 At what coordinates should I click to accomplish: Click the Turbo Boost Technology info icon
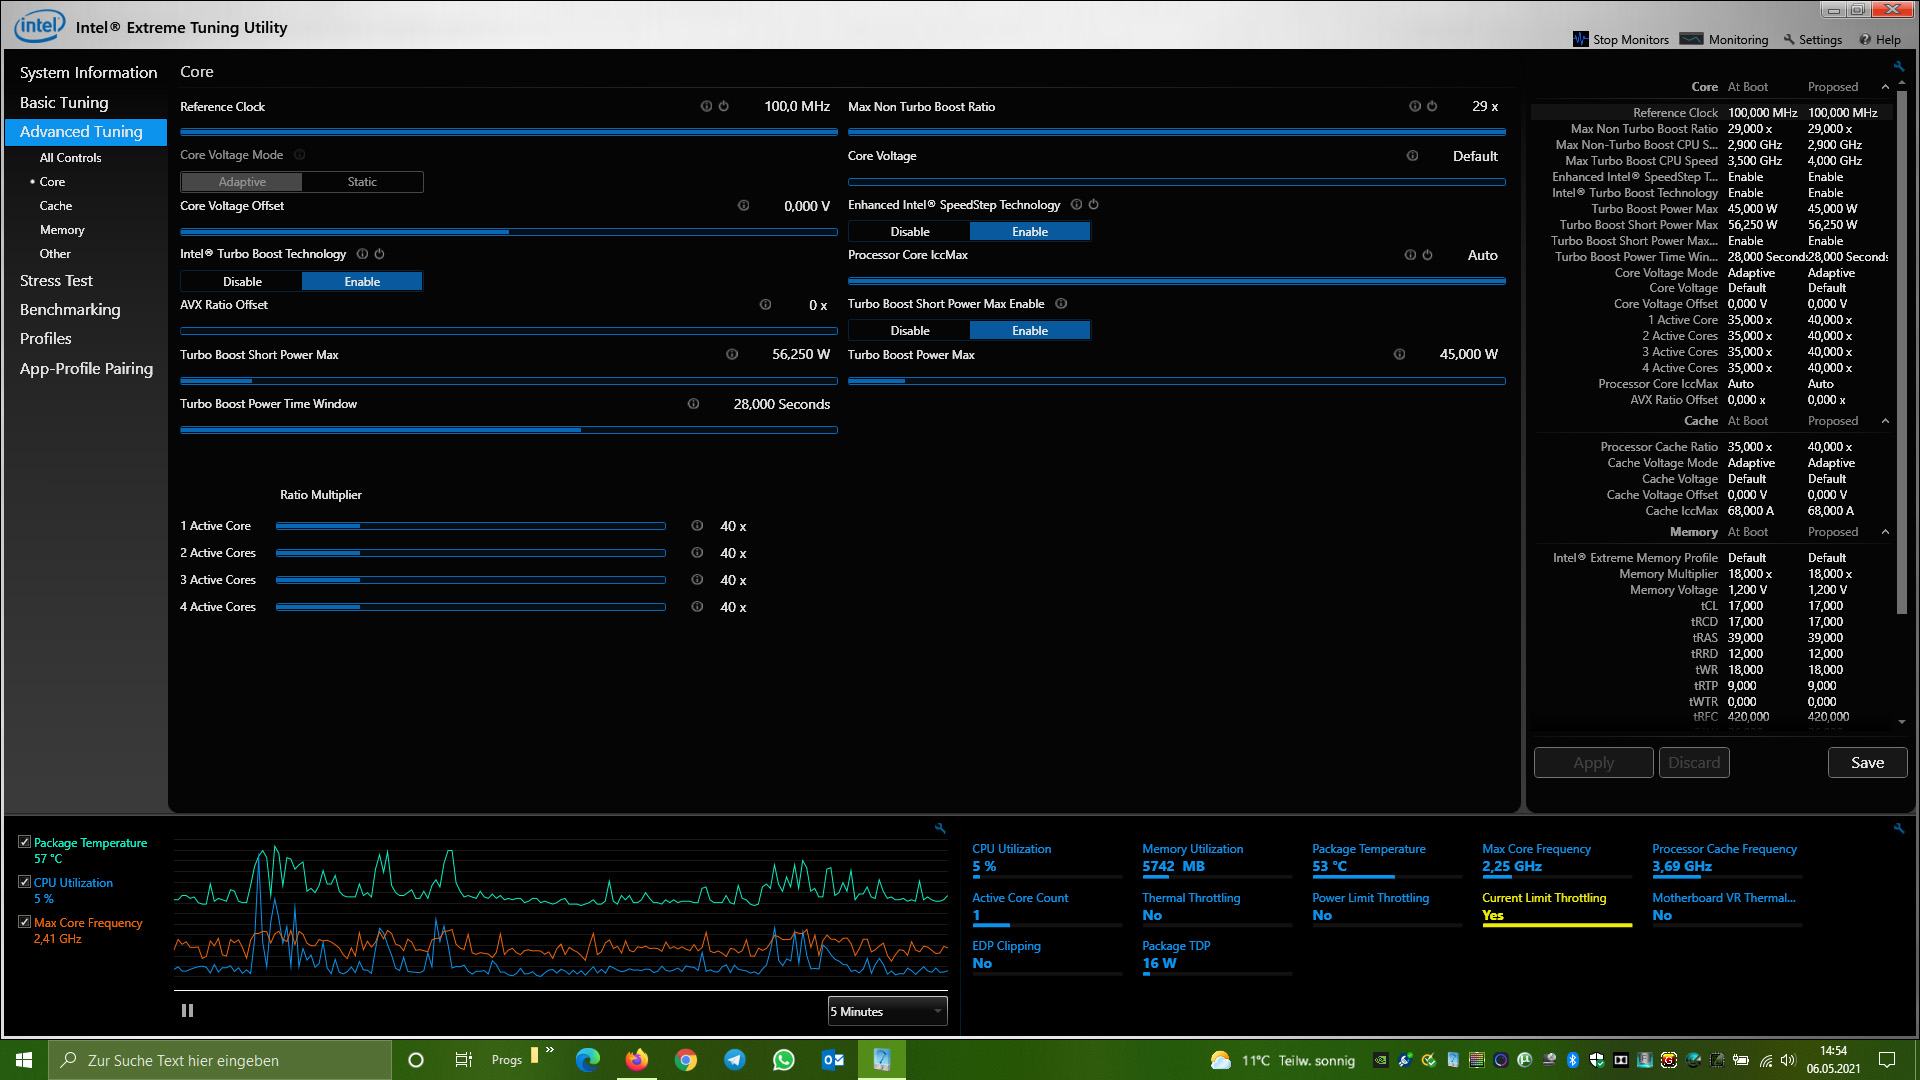click(x=362, y=254)
